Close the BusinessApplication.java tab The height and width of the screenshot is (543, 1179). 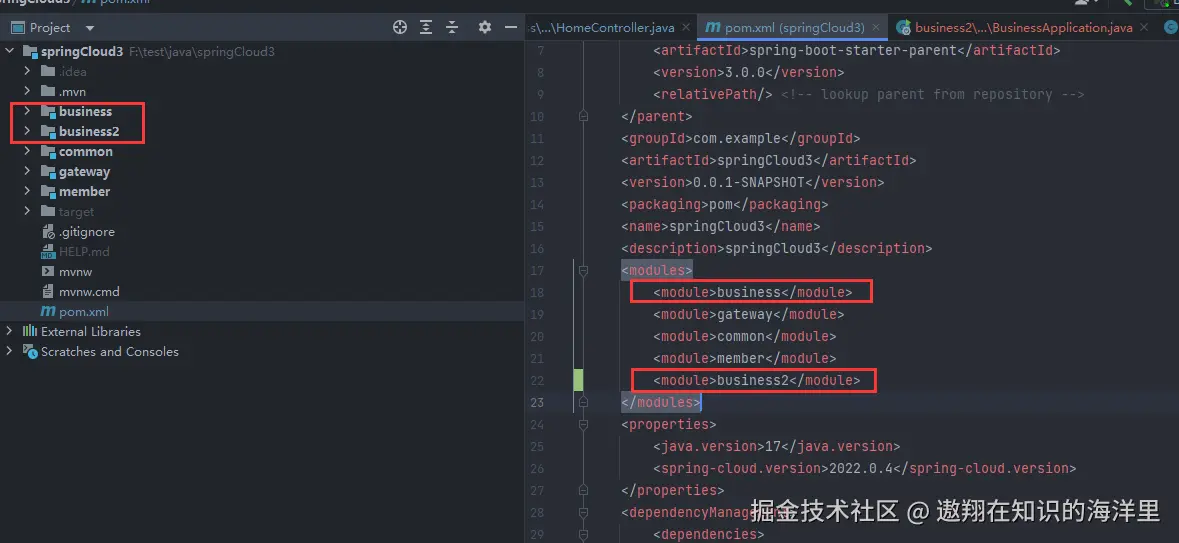pyautogui.click(x=1144, y=28)
